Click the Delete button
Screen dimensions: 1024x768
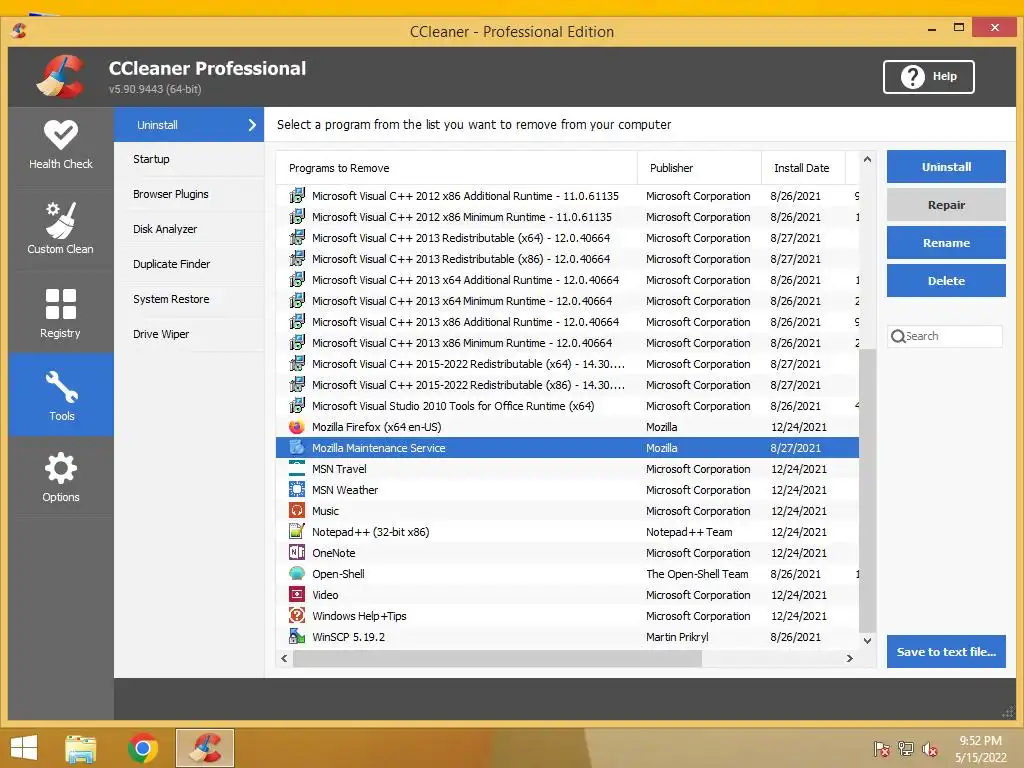[946, 281]
